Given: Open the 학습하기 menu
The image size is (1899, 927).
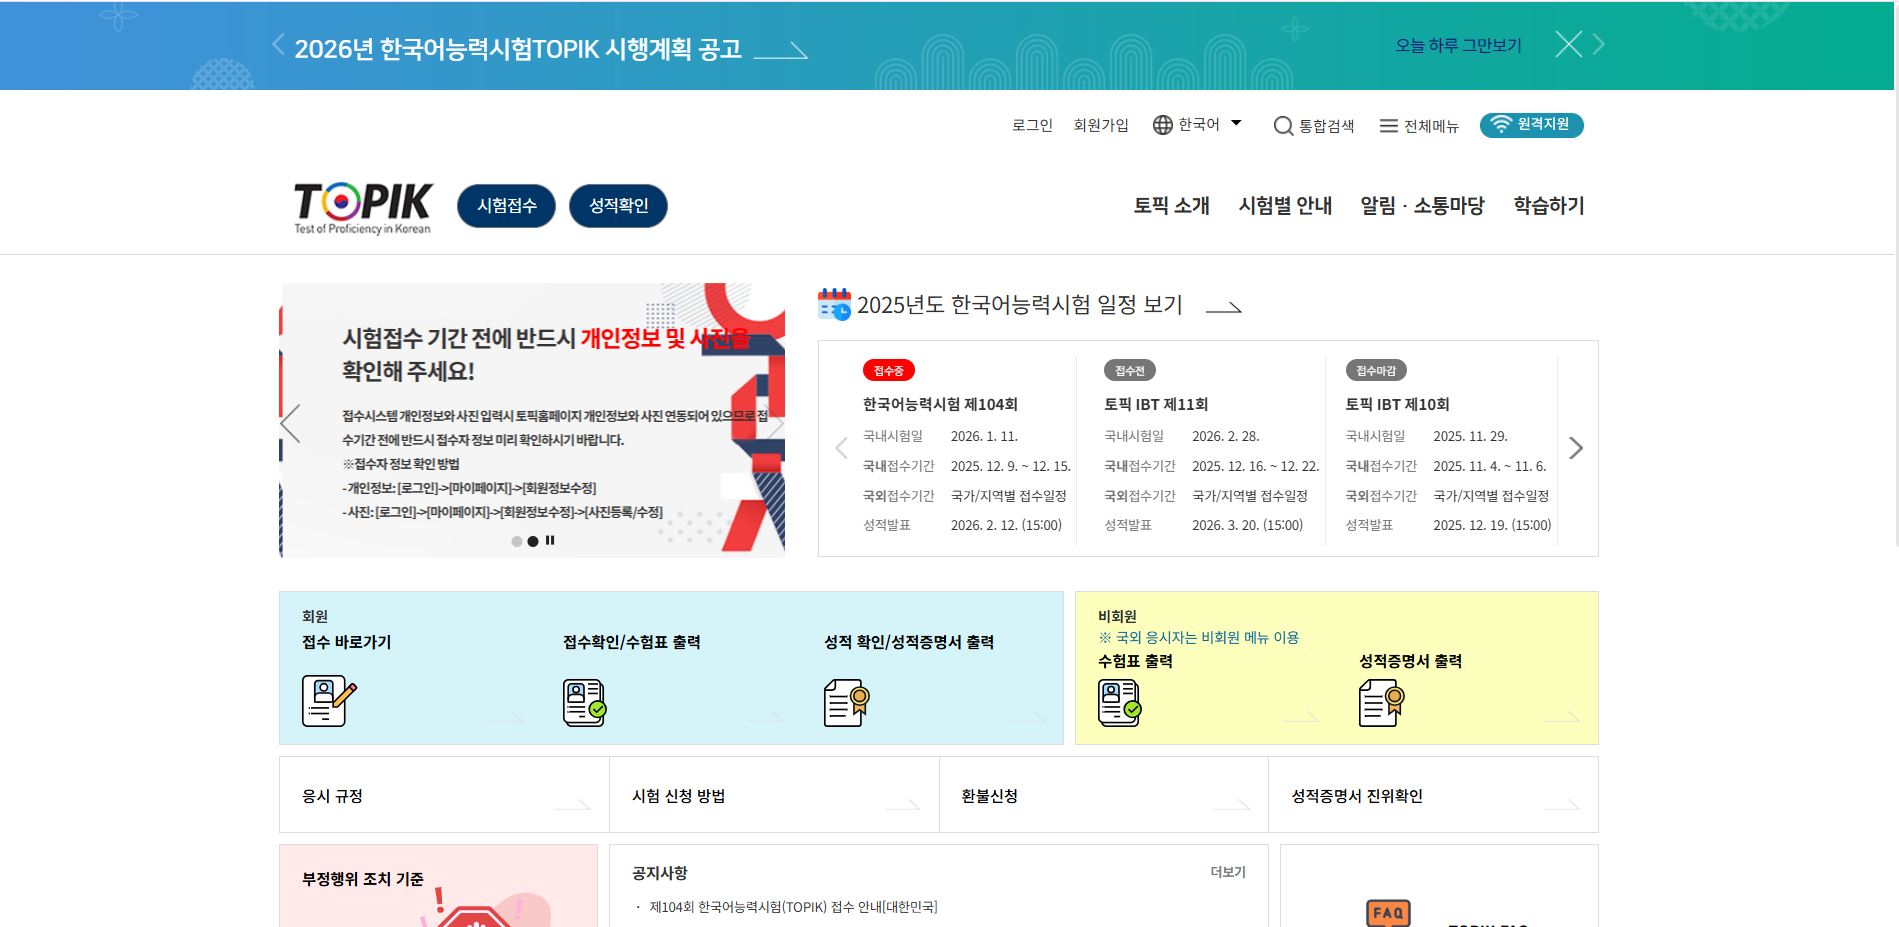Looking at the screenshot, I should coord(1549,205).
